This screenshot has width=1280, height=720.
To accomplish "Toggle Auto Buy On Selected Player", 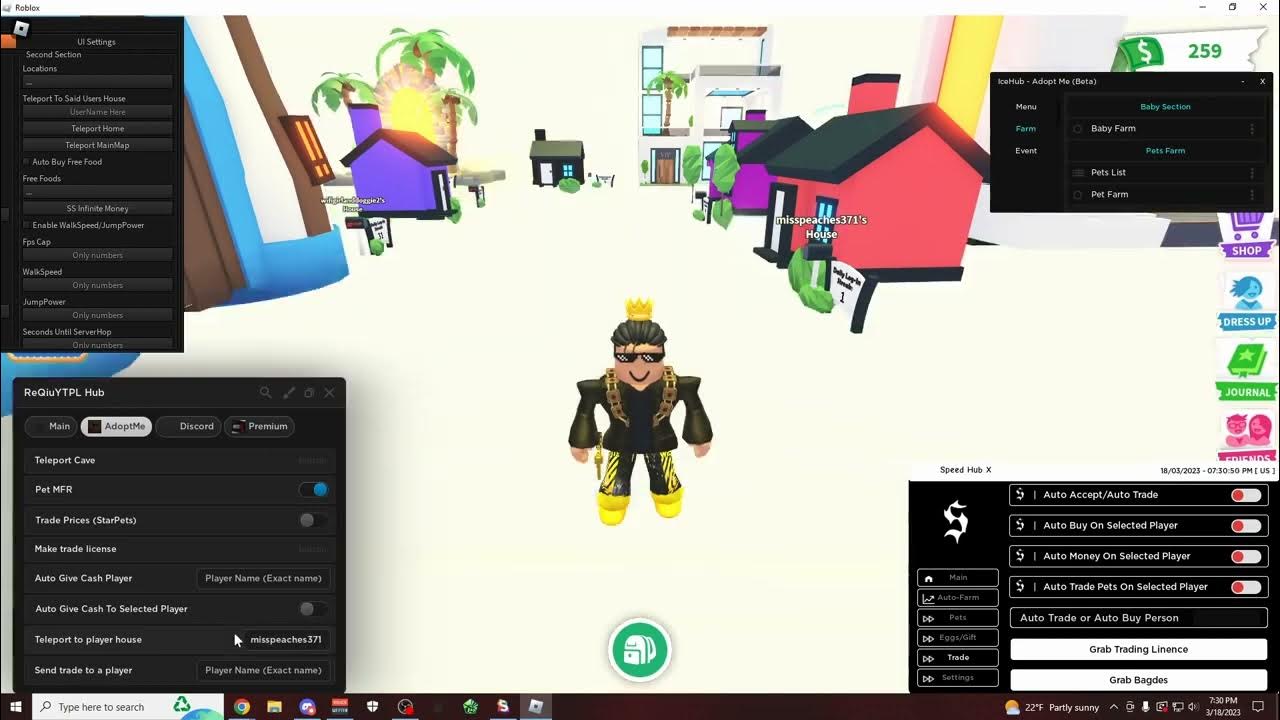I will (1246, 526).
